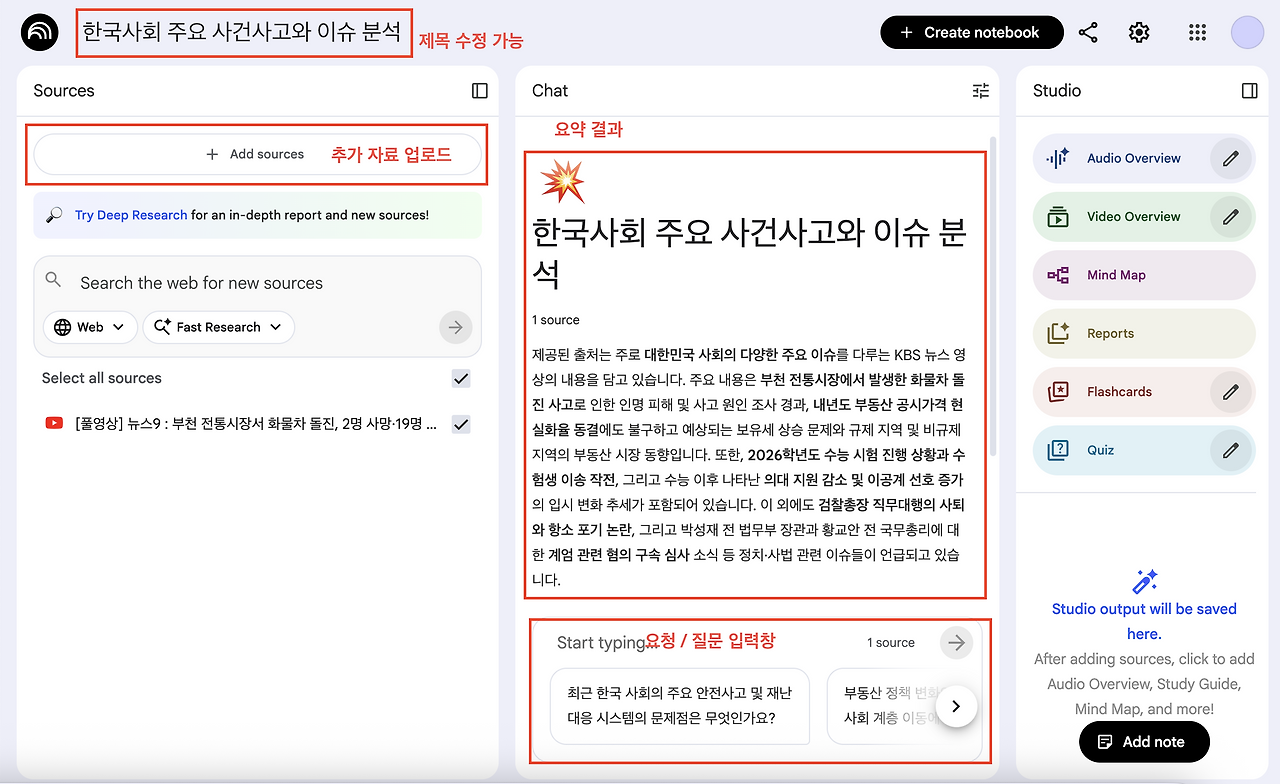The width and height of the screenshot is (1280, 784).
Task: Click the NotebookLM logo
Action: (39, 31)
